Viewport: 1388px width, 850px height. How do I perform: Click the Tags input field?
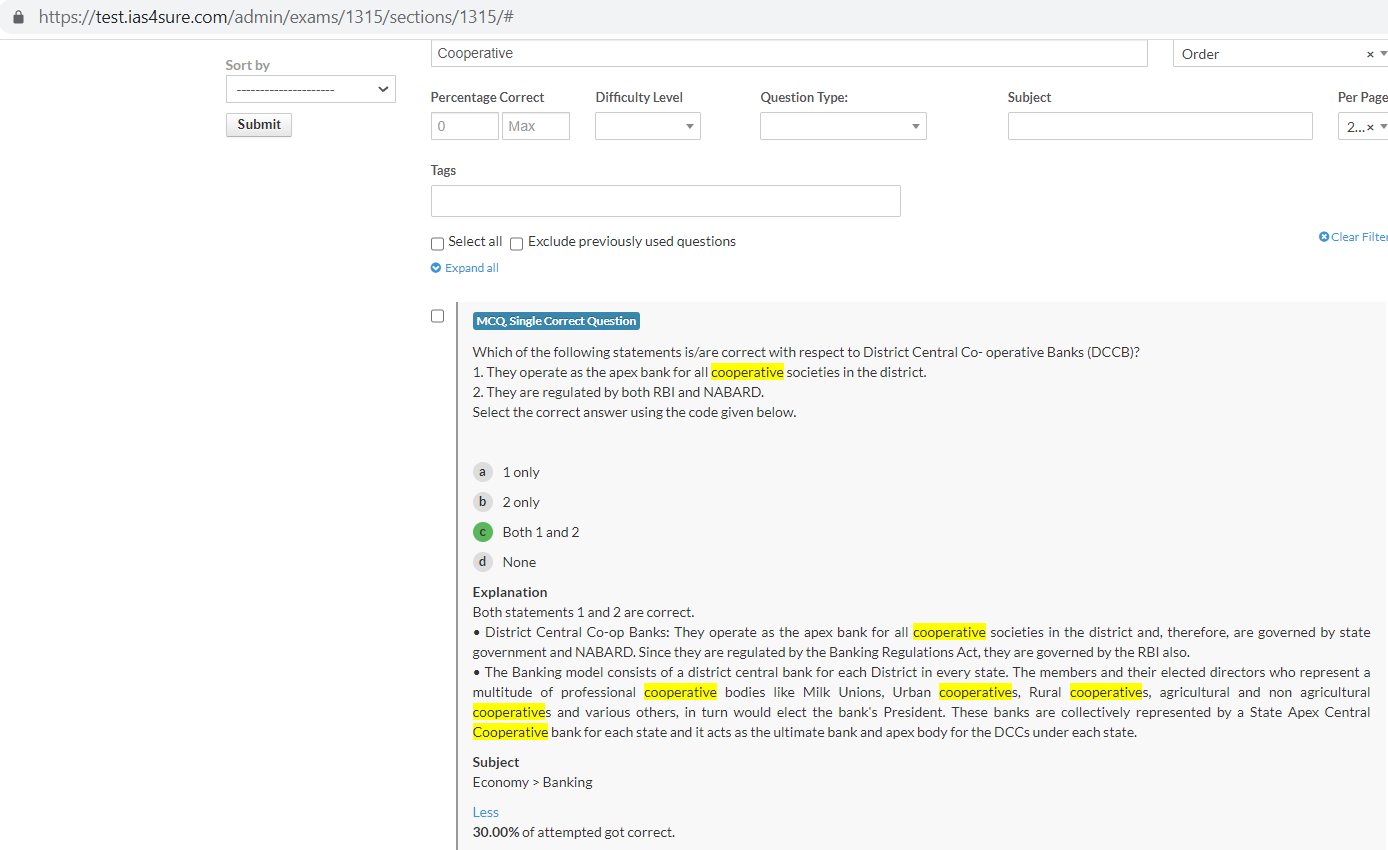(x=665, y=201)
